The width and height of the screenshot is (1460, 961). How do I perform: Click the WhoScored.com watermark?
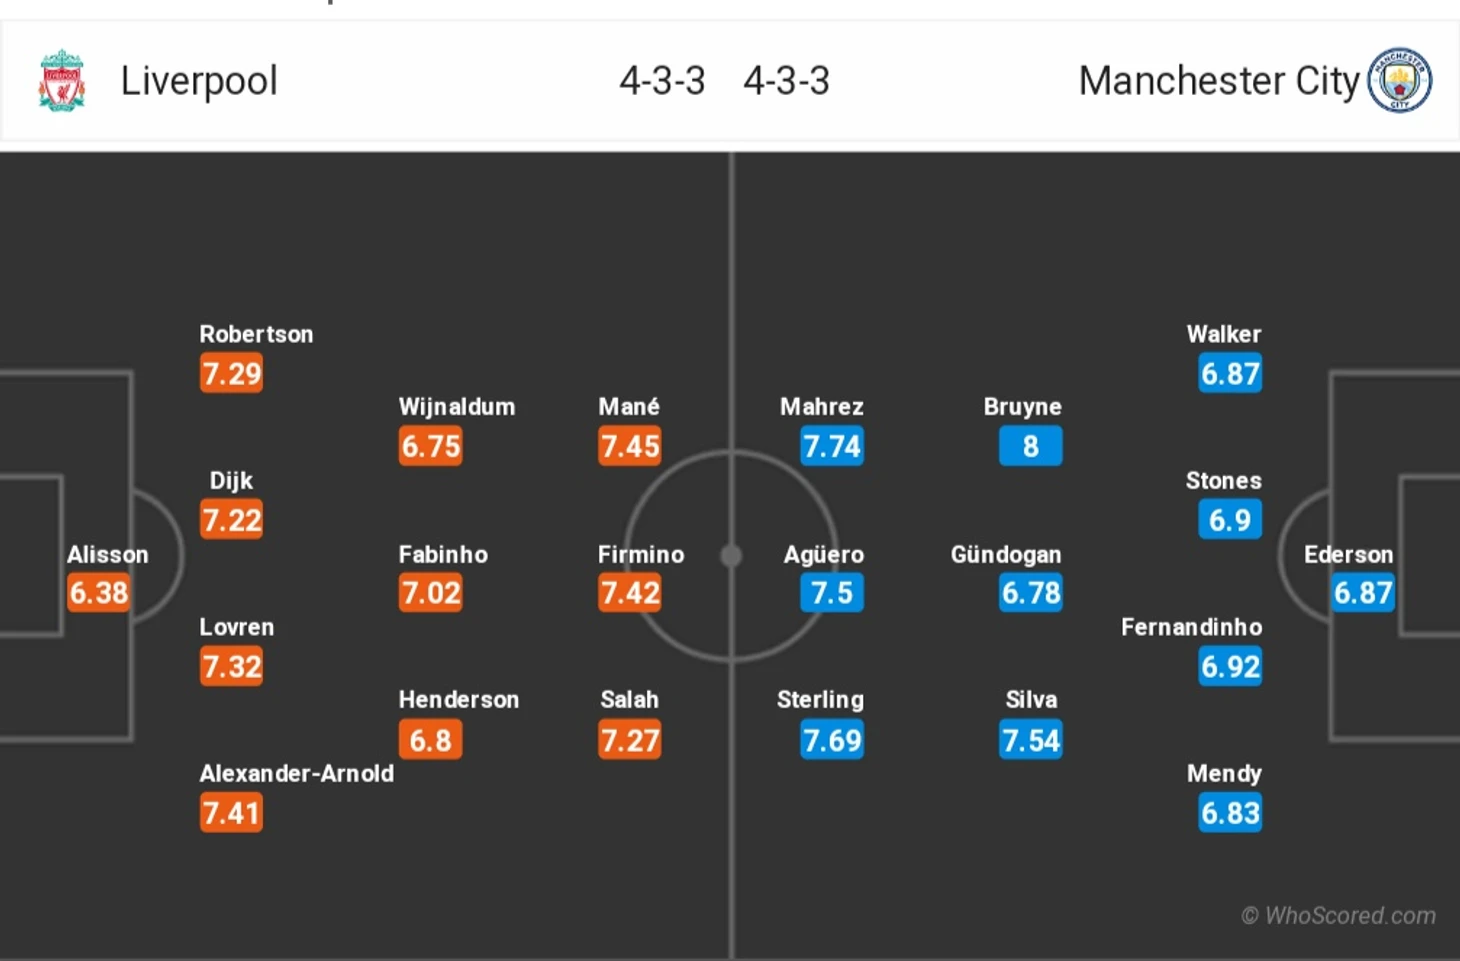coord(1339,915)
